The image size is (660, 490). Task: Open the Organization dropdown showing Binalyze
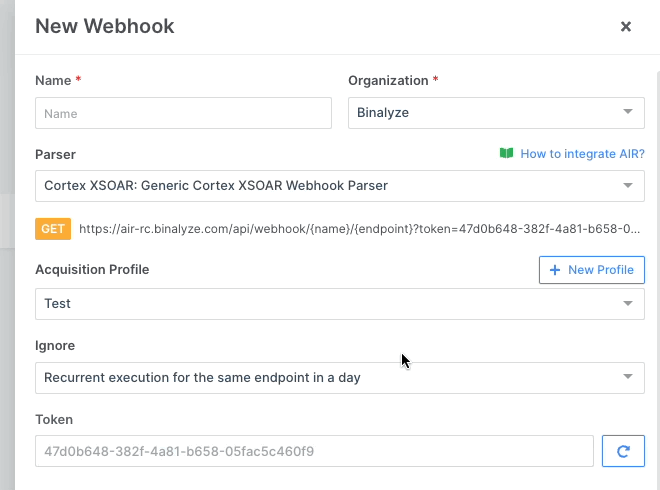tap(485, 113)
